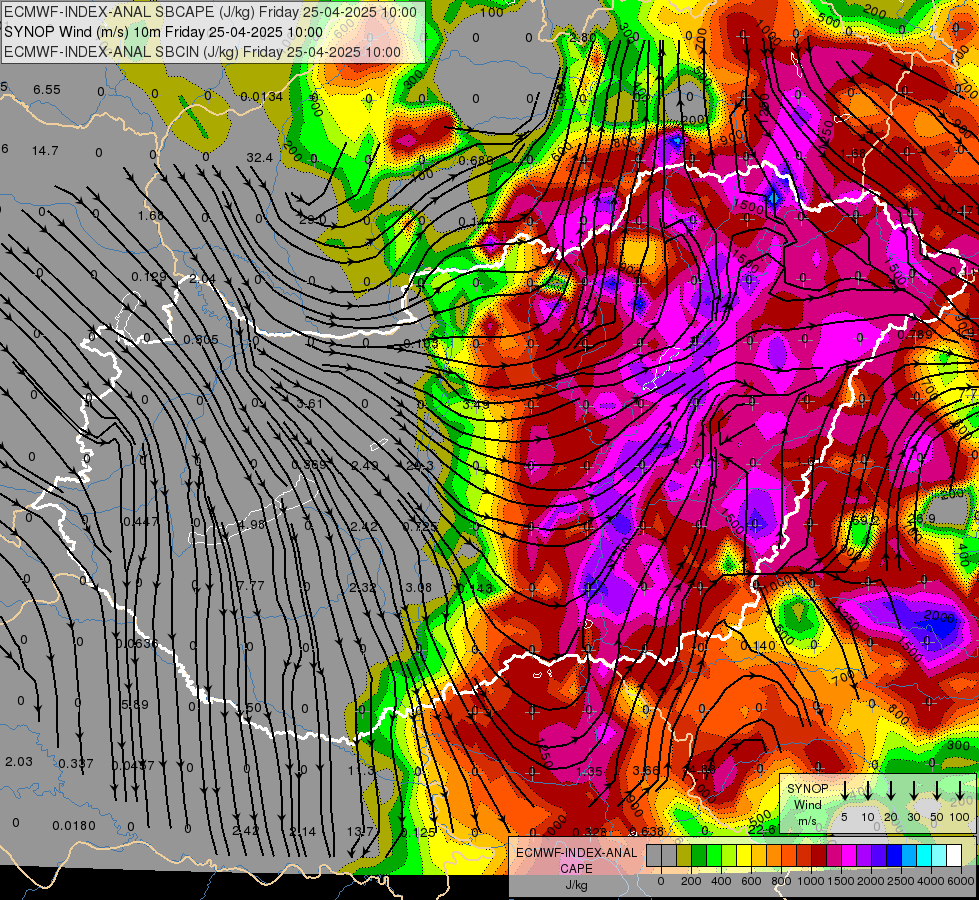979x900 pixels.
Task: Pick the olive swatch in the CAPE legend
Action: 684,856
